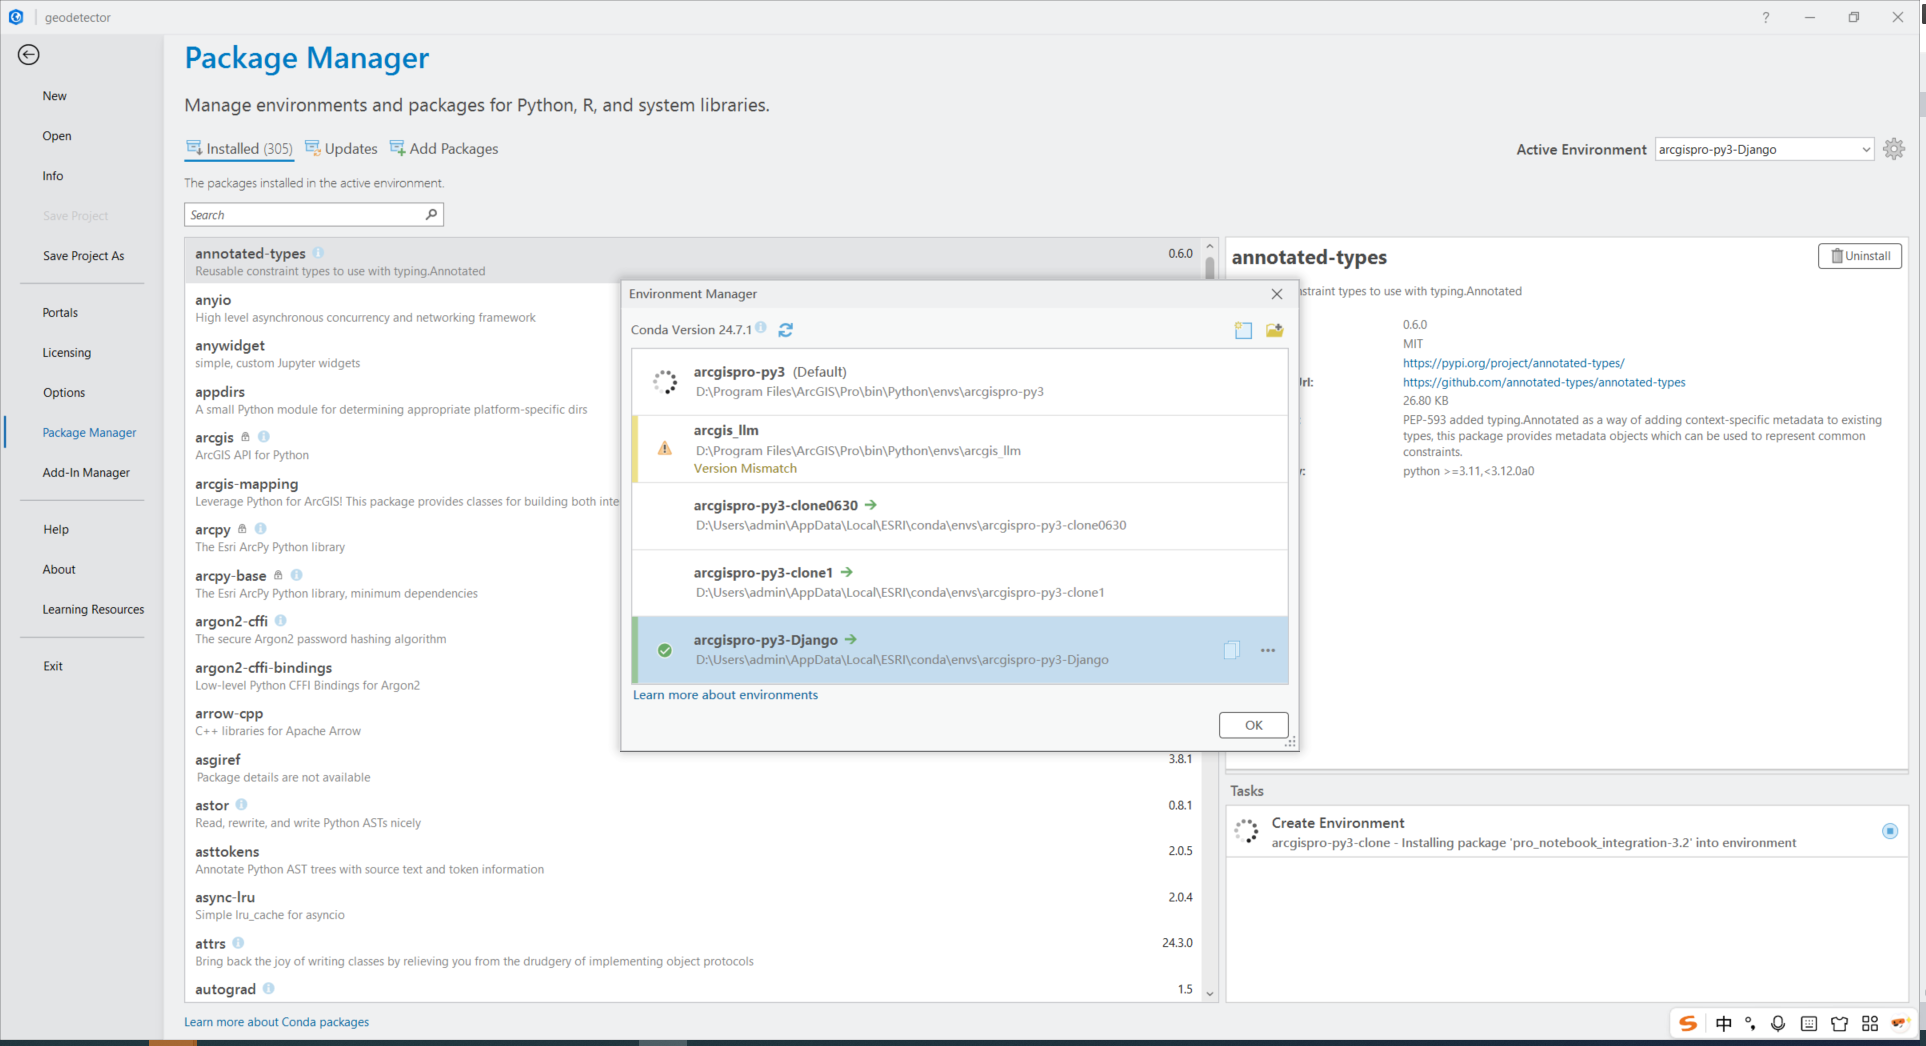1926x1046 pixels.
Task: Click info icon next to attrs
Action: pyautogui.click(x=238, y=943)
